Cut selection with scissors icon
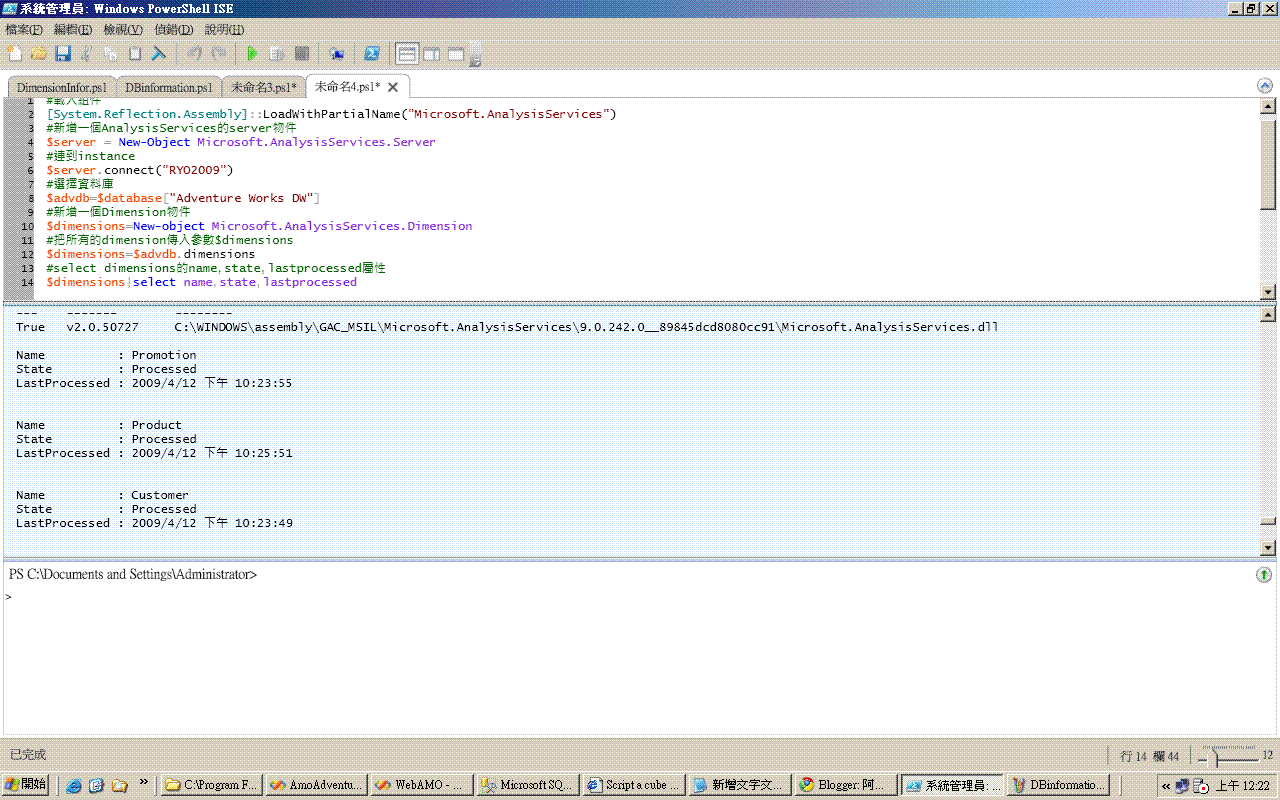This screenshot has height=800, width=1280. click(87, 54)
